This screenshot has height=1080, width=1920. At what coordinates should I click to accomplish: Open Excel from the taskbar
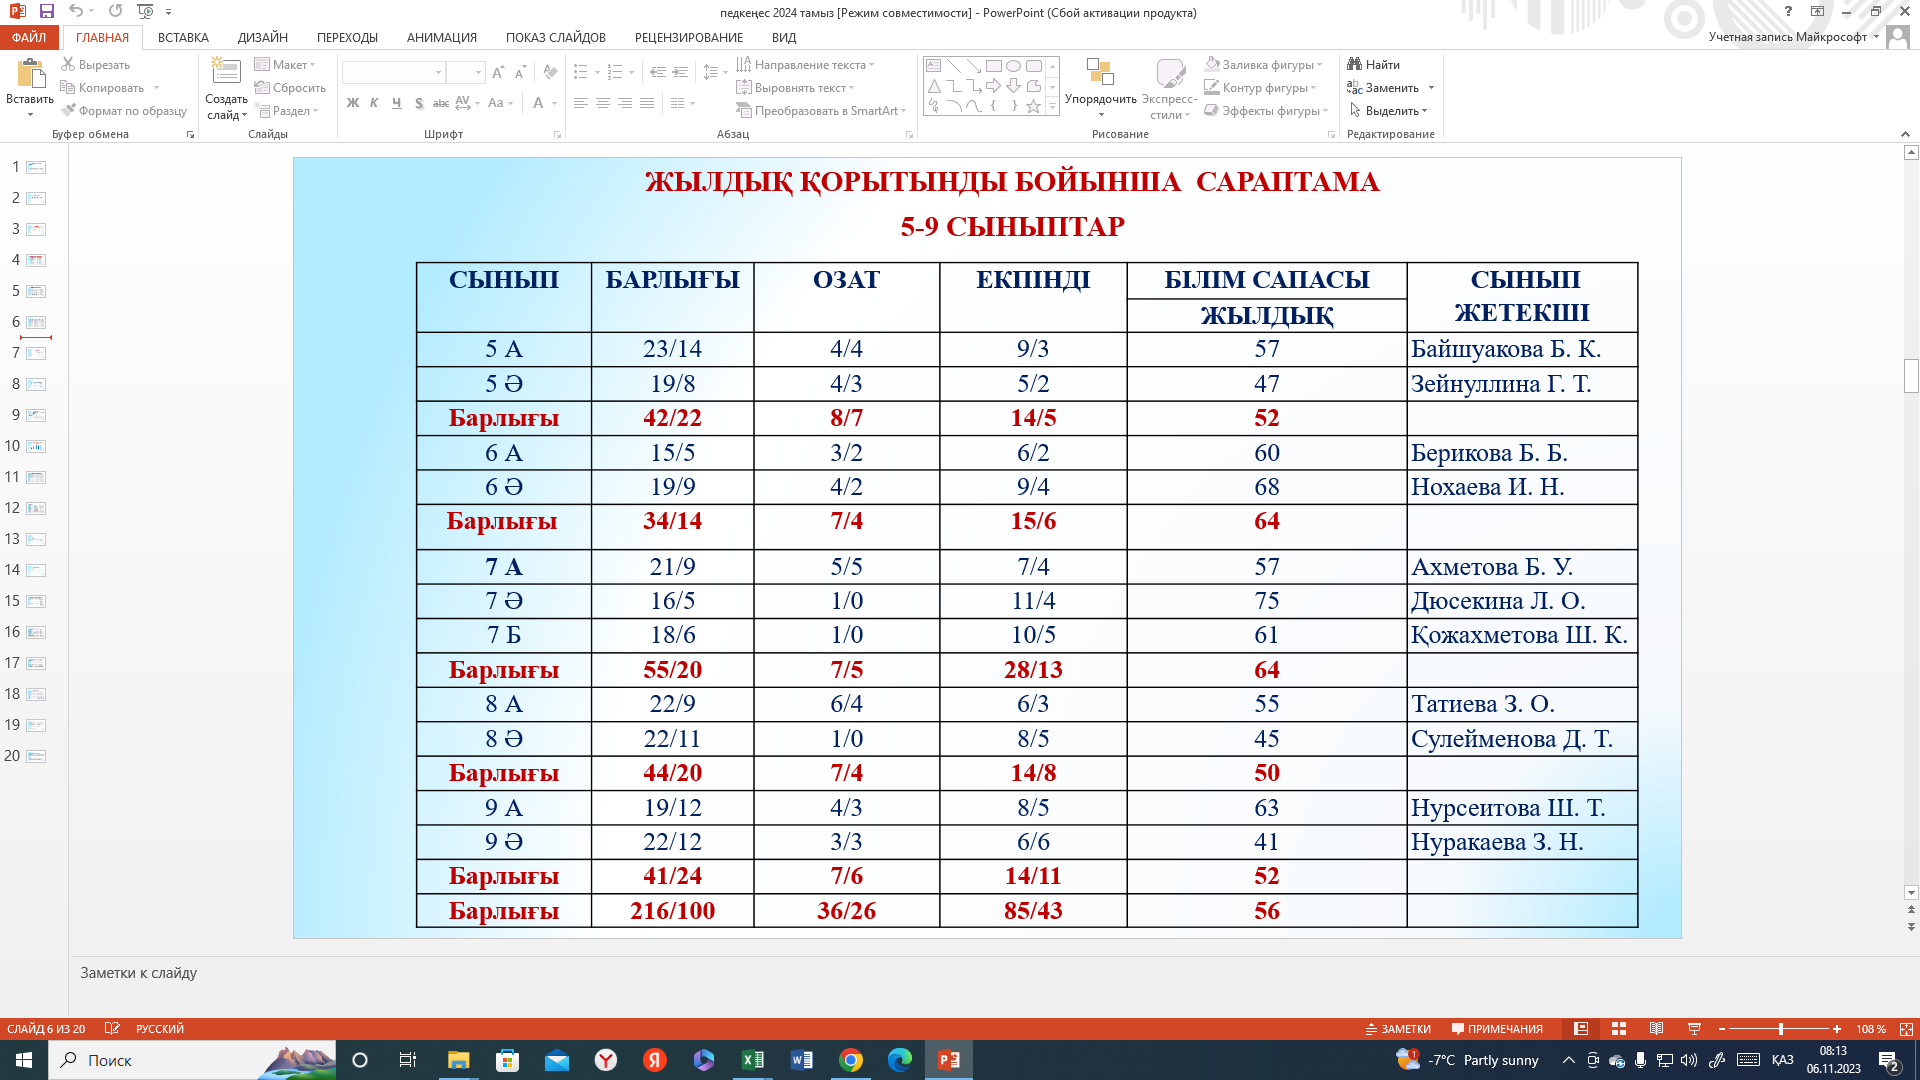click(753, 1060)
